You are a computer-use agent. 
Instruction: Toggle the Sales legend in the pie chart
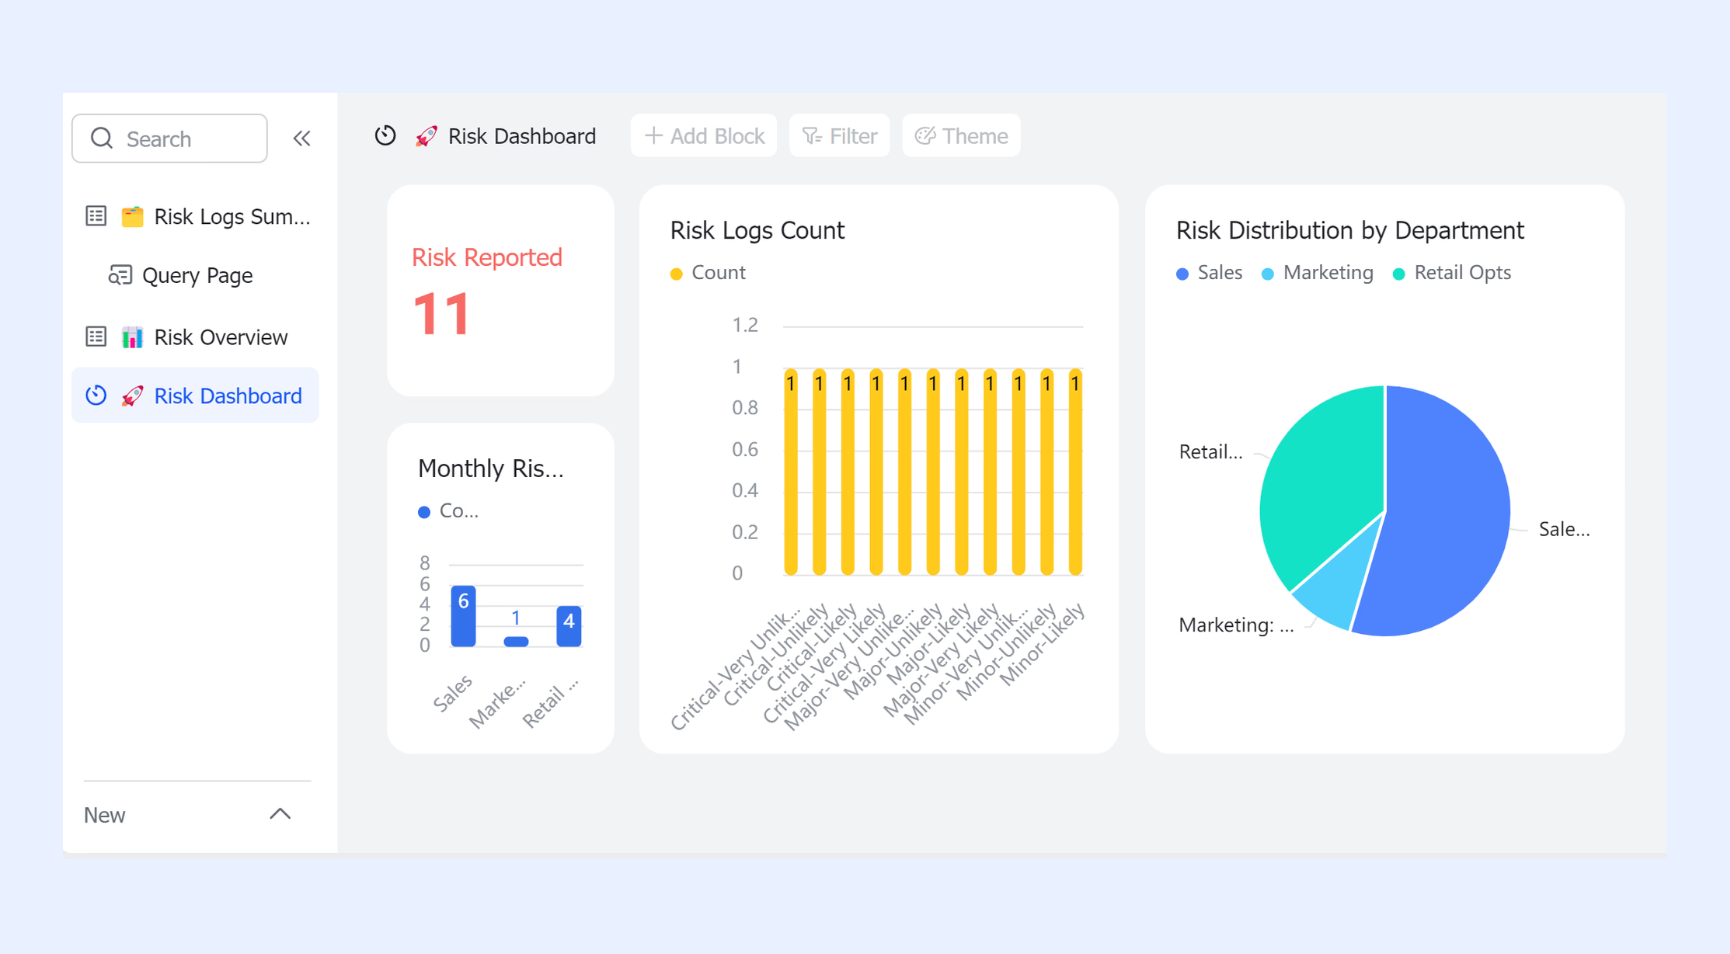(x=1209, y=273)
